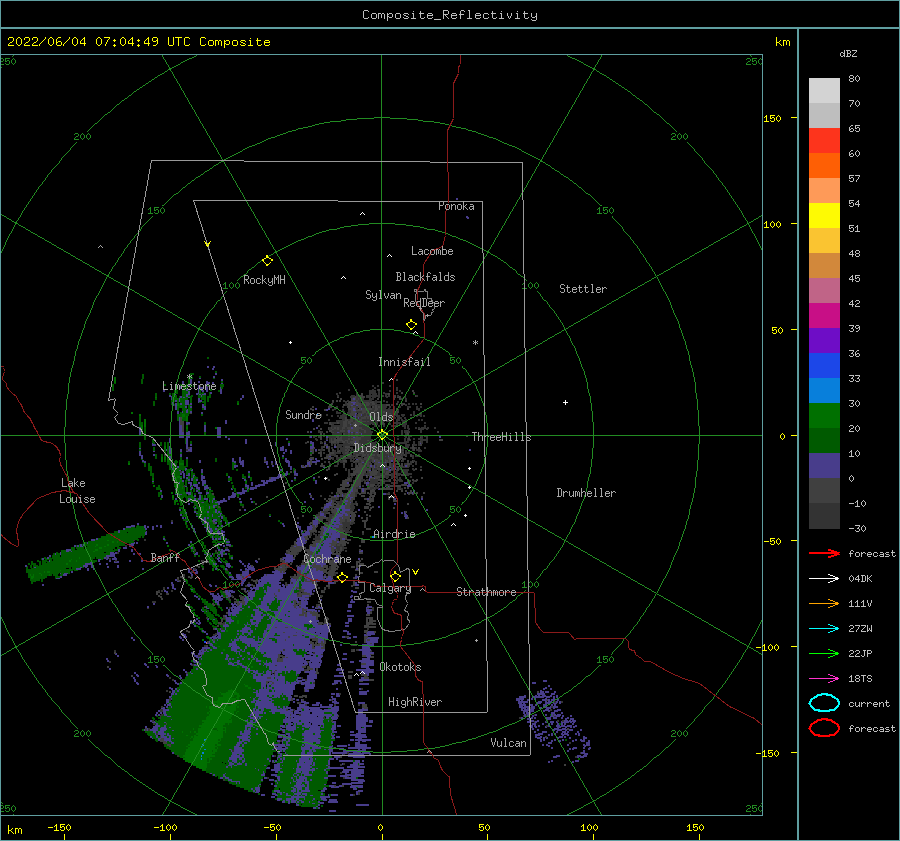Click the timestamp '2022/06/04 07:04:49 UTC Composite'
Screen dimensions: 900x841
tap(138, 42)
